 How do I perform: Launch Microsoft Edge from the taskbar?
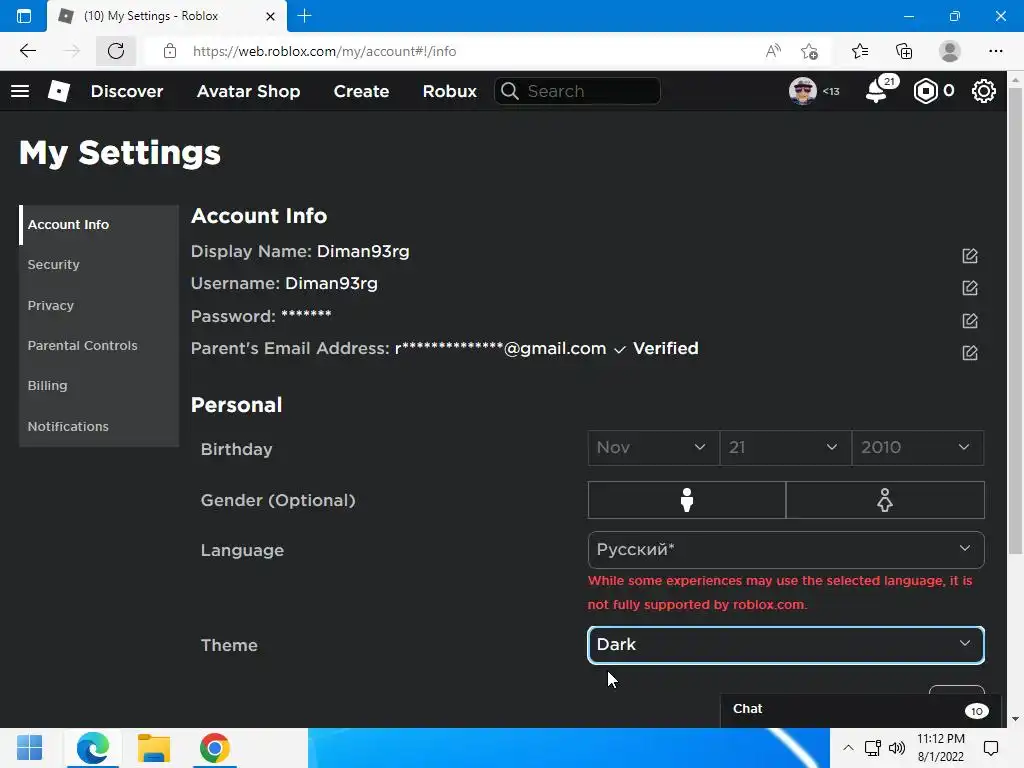pyautogui.click(x=92, y=748)
